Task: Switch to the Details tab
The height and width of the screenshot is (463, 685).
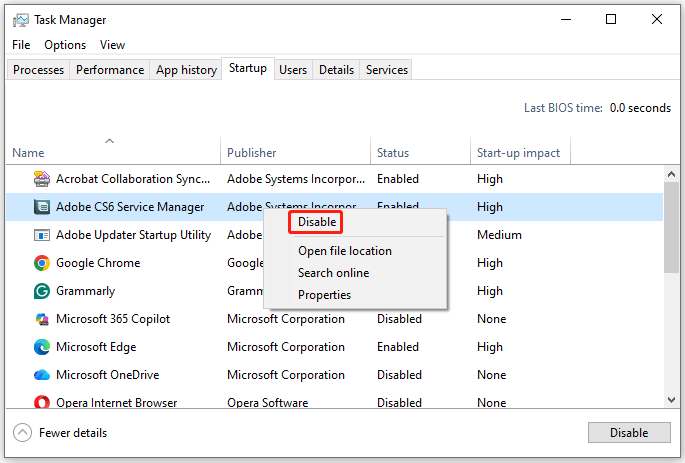Action: click(x=336, y=70)
